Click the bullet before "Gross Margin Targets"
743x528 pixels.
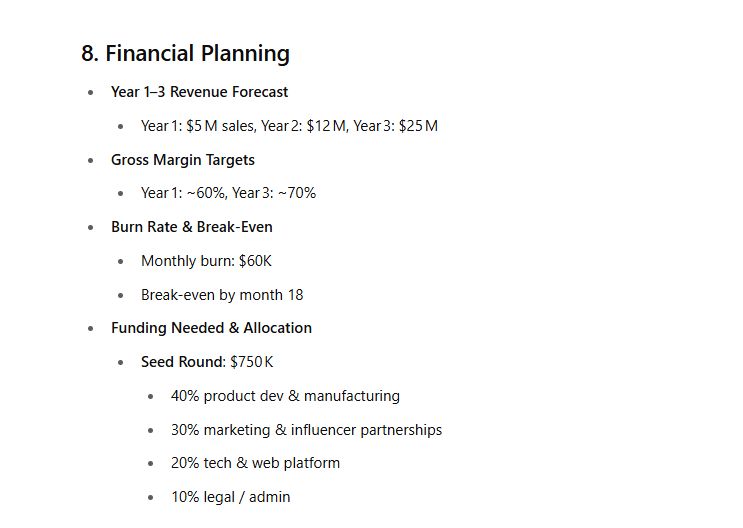90,160
